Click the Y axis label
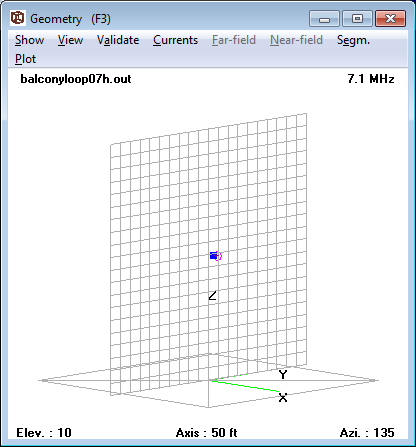The height and width of the screenshot is (447, 416). pyautogui.click(x=283, y=374)
